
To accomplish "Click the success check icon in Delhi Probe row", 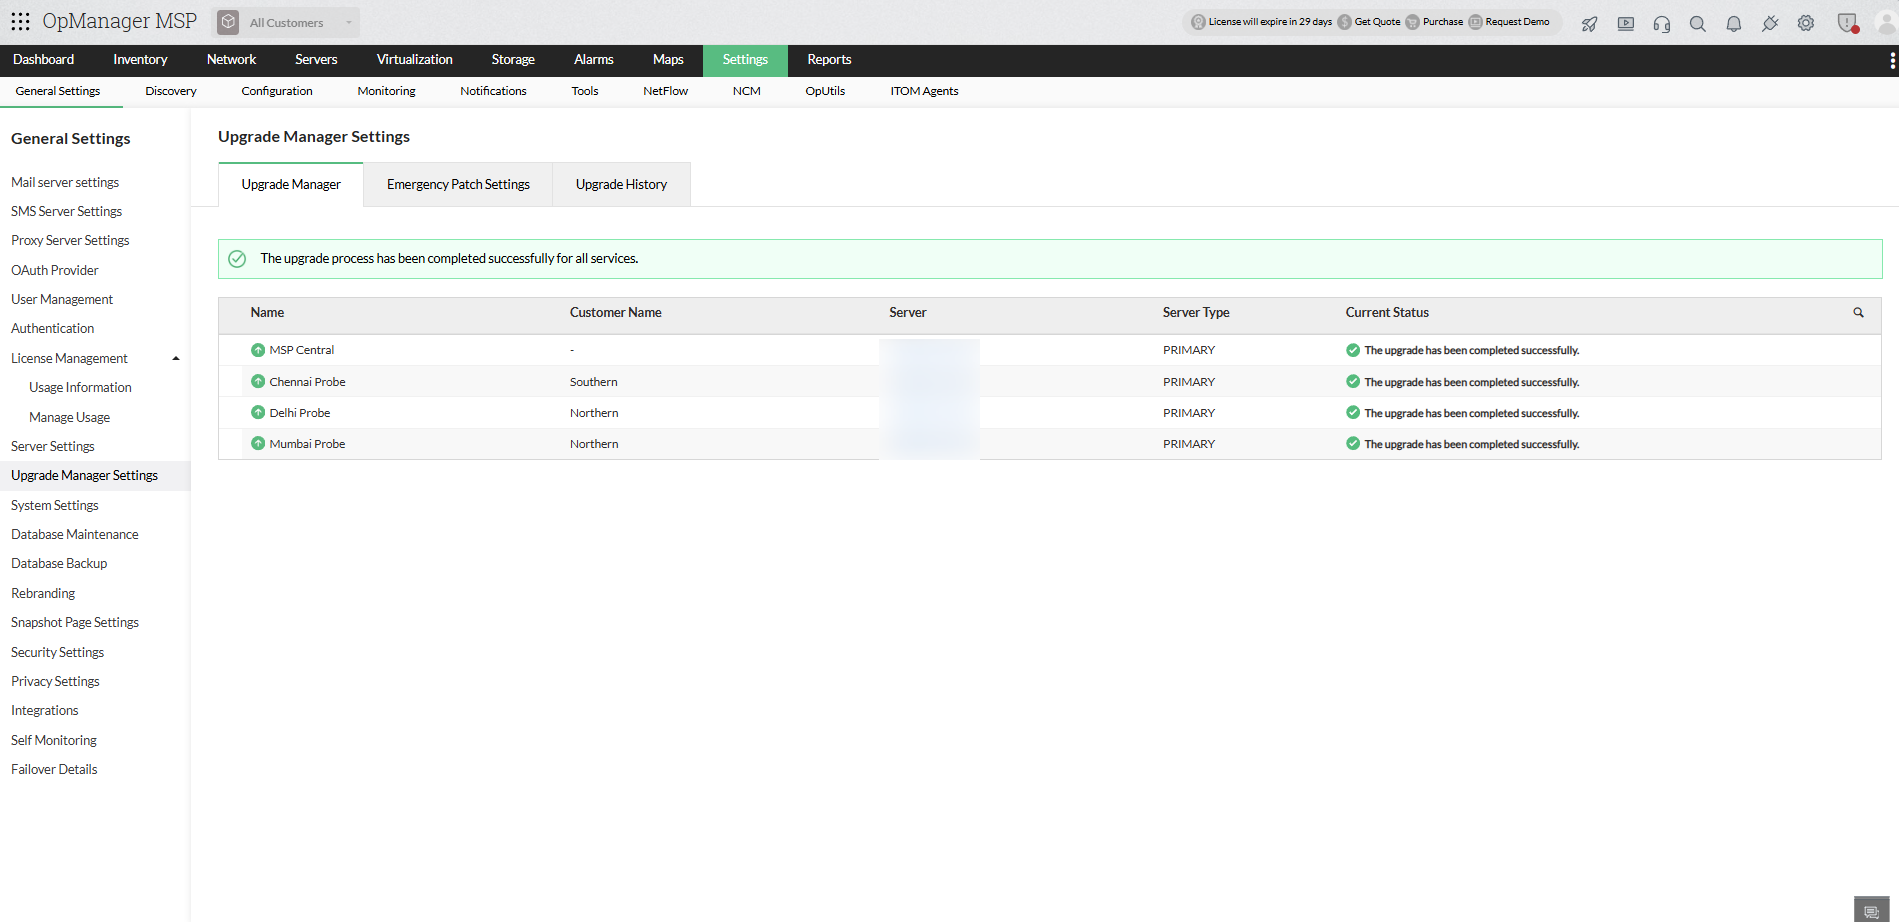I will (x=1353, y=413).
